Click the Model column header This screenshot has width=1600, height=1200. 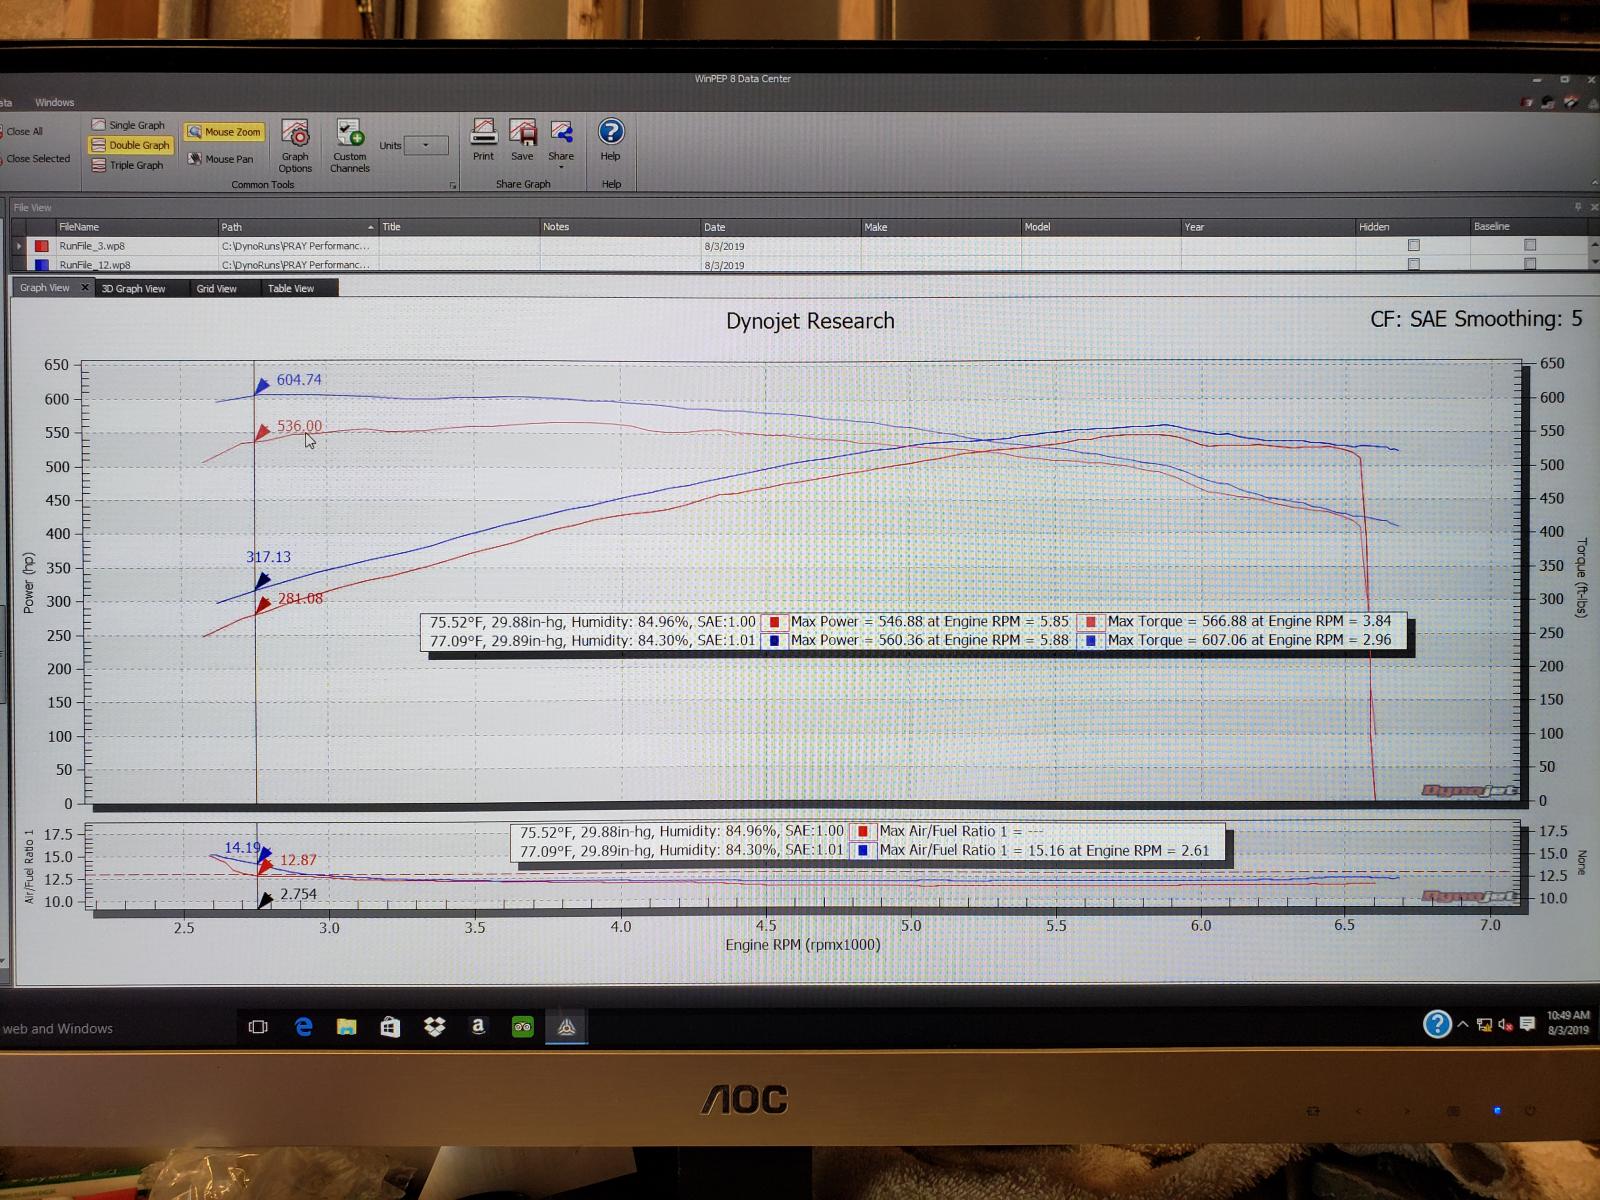(1101, 227)
